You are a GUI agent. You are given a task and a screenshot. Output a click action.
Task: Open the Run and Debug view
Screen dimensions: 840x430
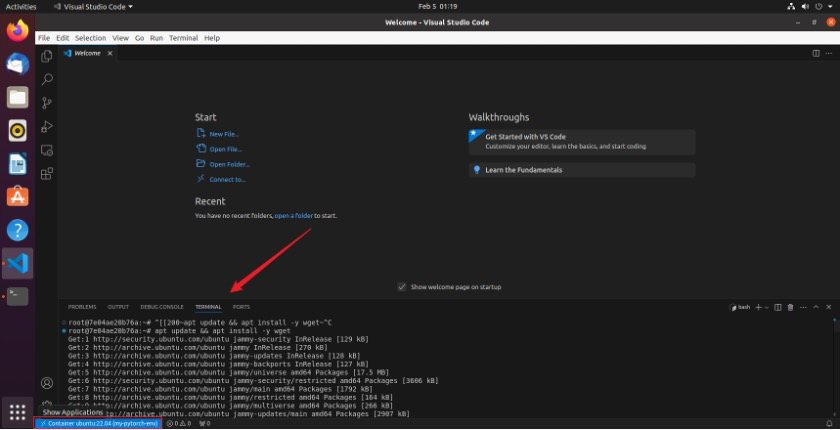(47, 126)
